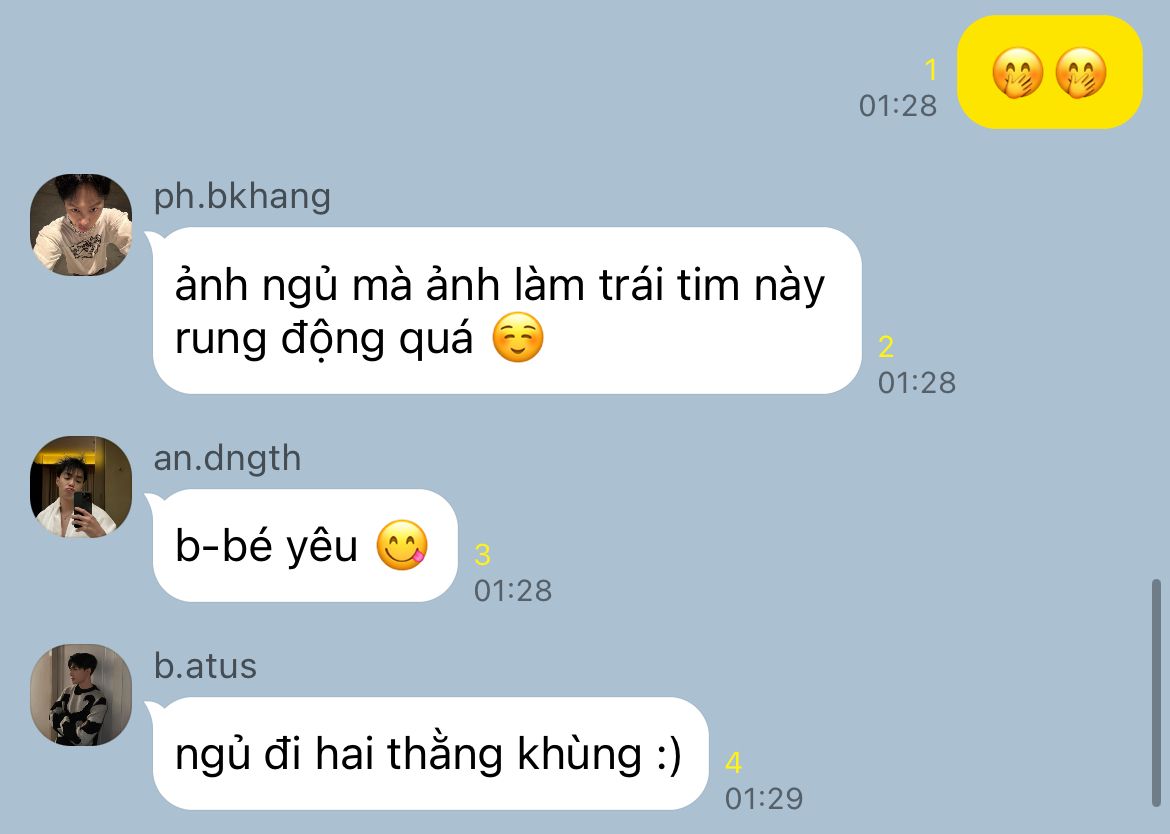Select the 'b-bé yêu' message bubble
The width and height of the screenshot is (1170, 834).
(304, 545)
